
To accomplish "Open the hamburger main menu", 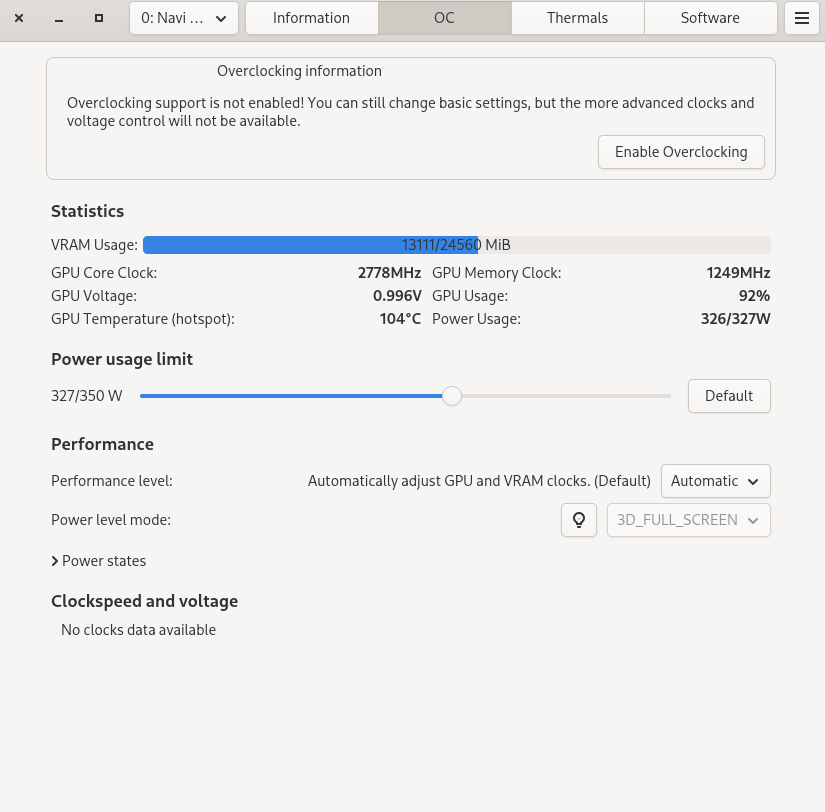I will pyautogui.click(x=801, y=18).
